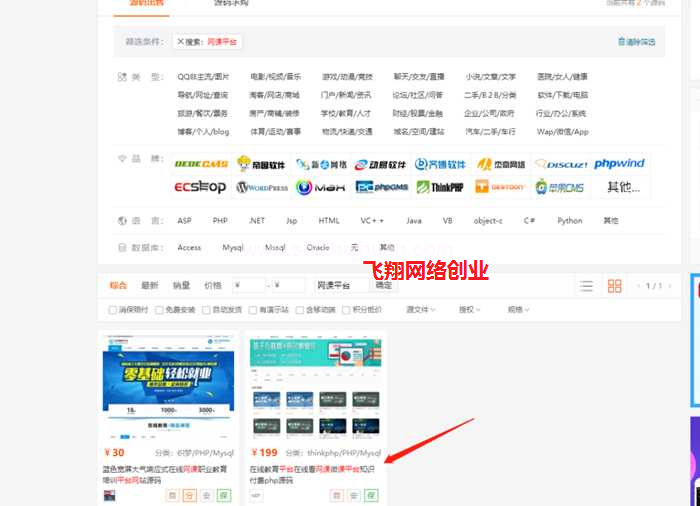Viewport: 700px width, 506px height.
Task: Filter database by Oracle
Action: pyautogui.click(x=318, y=247)
